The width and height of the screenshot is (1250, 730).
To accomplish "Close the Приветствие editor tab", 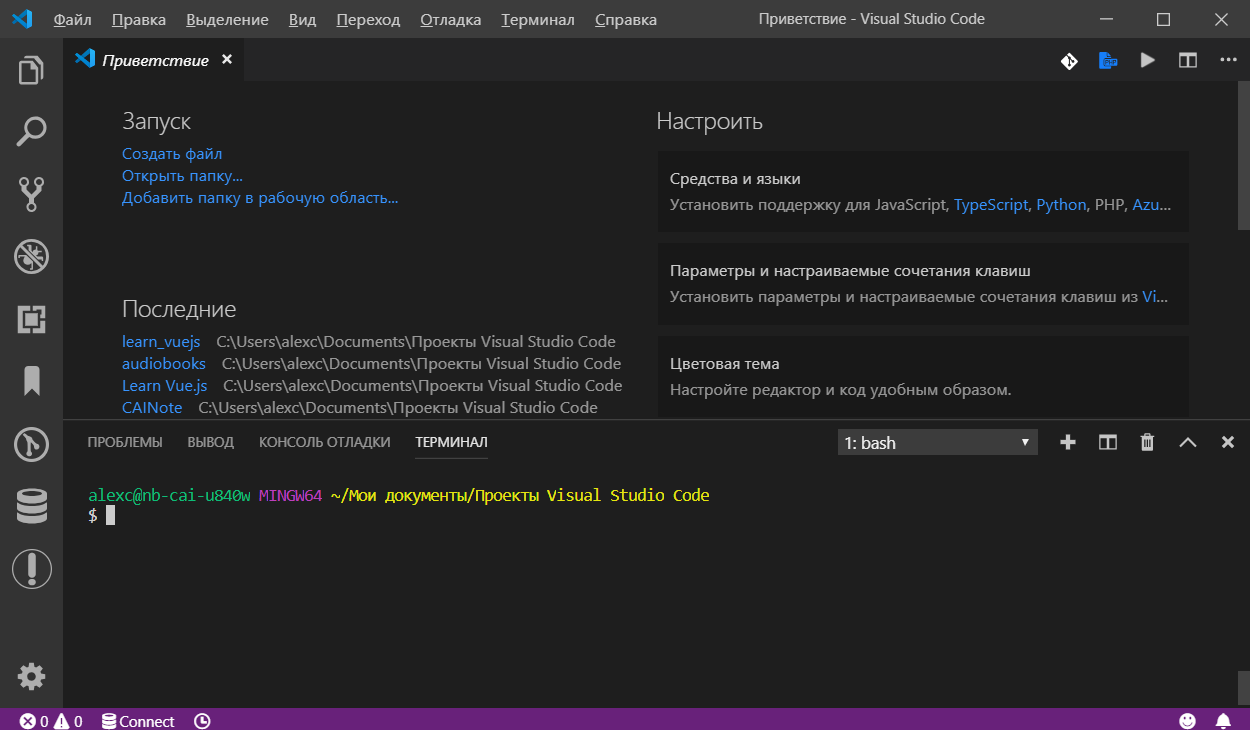I will [x=227, y=60].
